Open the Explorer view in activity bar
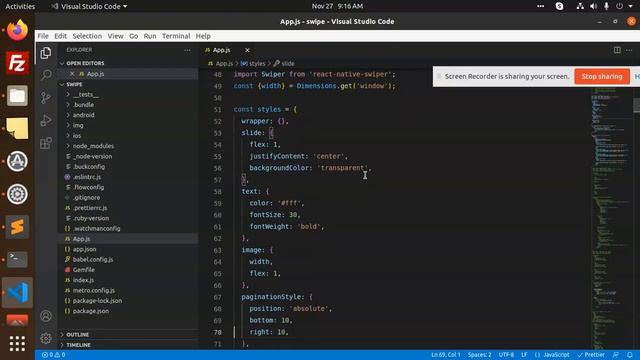 pyautogui.click(x=46, y=53)
